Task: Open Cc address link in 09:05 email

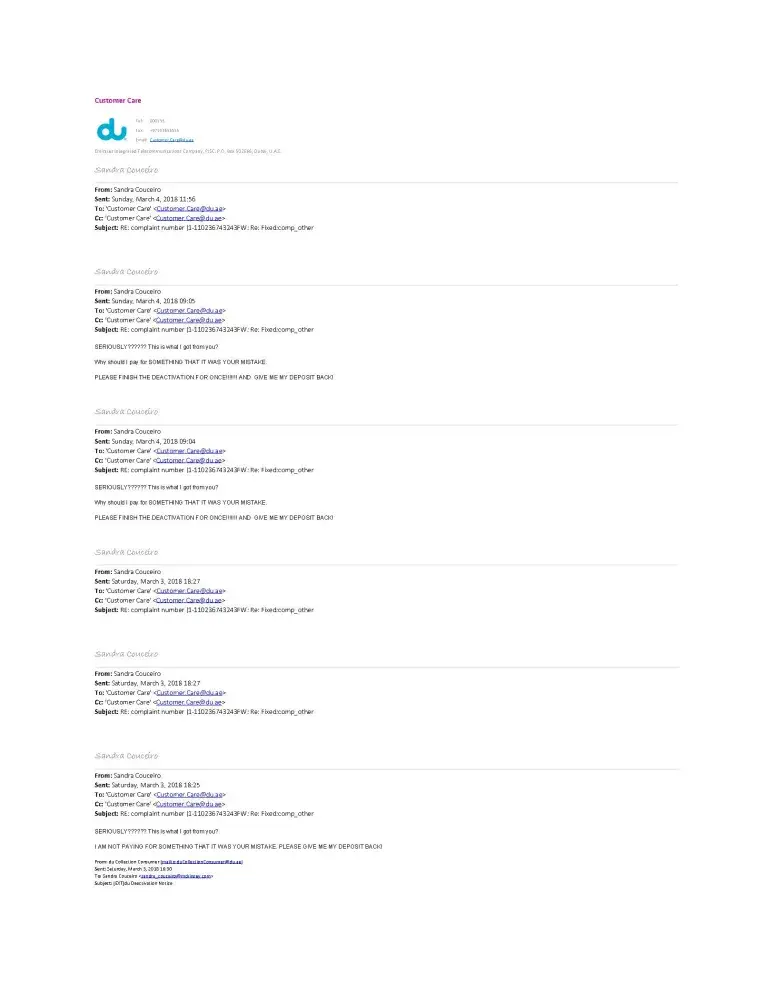Action: (x=189, y=320)
